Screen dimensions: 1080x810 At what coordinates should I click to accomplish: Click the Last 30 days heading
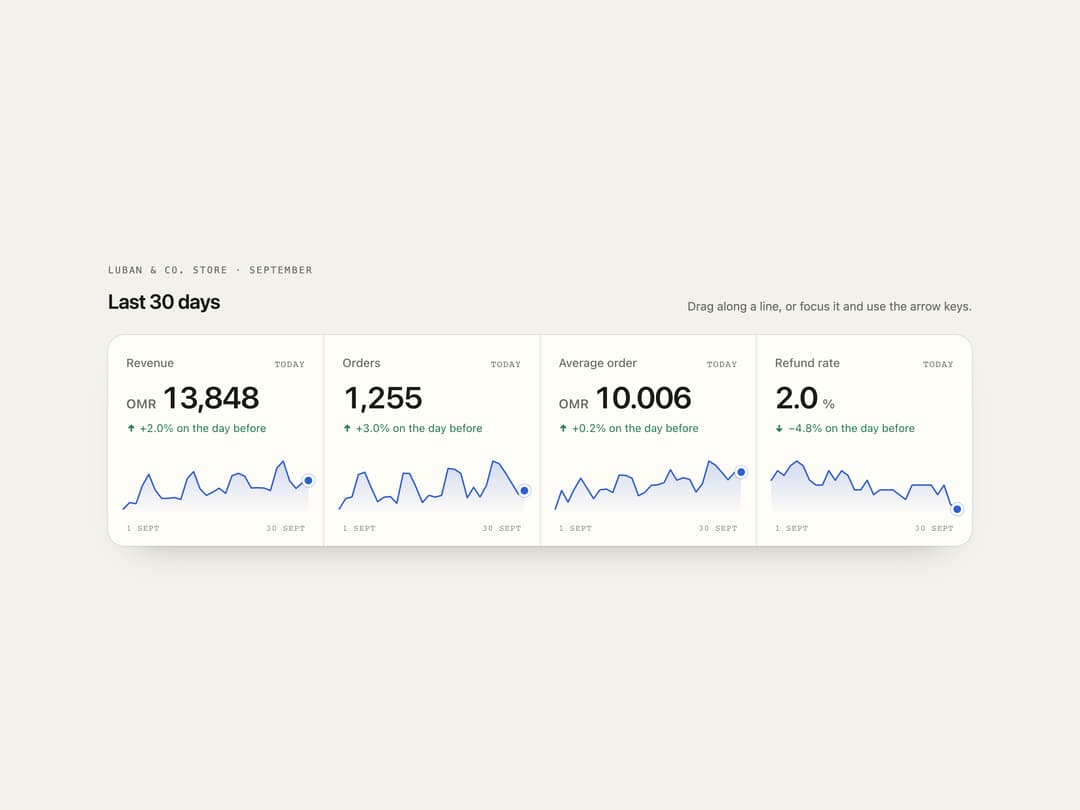[164, 302]
